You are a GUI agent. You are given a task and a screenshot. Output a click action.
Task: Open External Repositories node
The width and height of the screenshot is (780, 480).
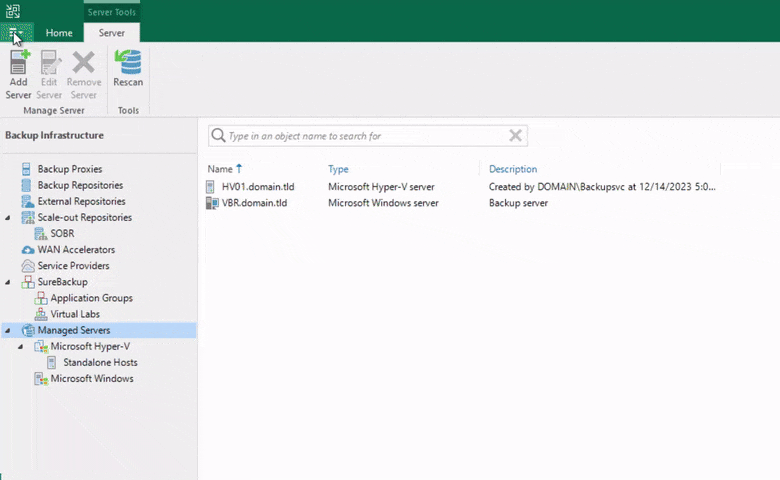(x=82, y=201)
